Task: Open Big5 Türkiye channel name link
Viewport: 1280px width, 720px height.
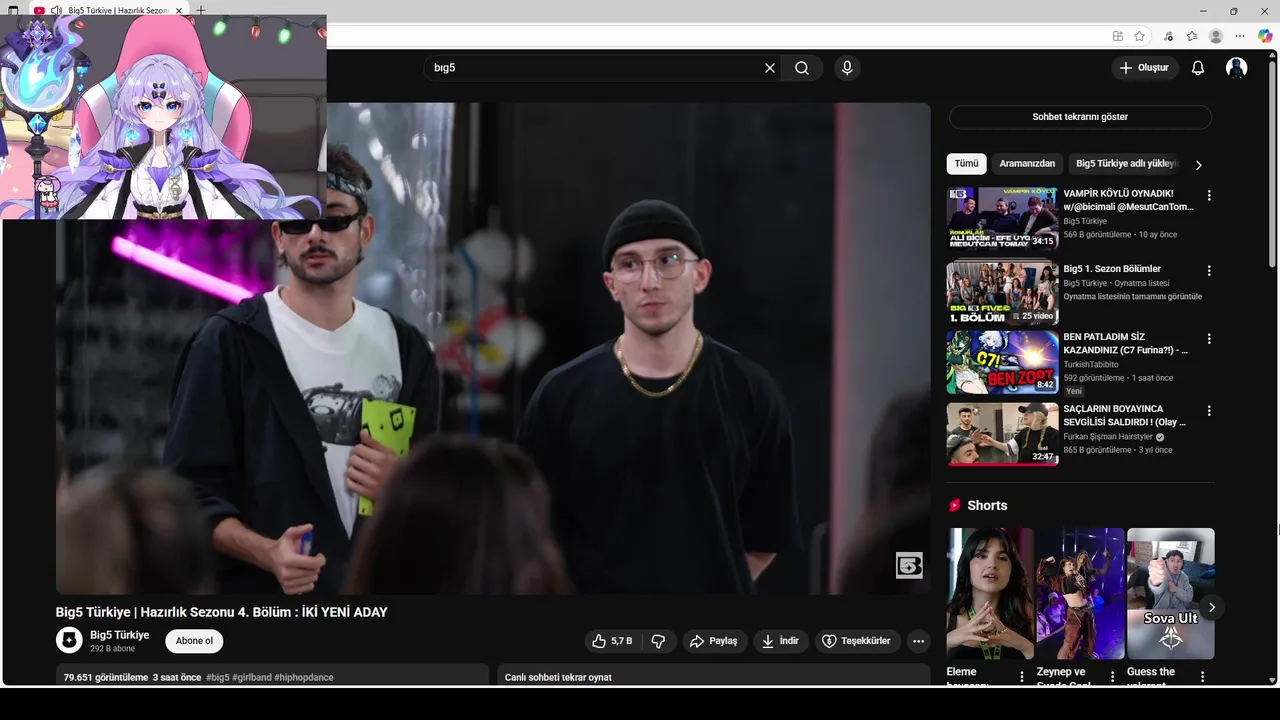Action: tap(119, 635)
